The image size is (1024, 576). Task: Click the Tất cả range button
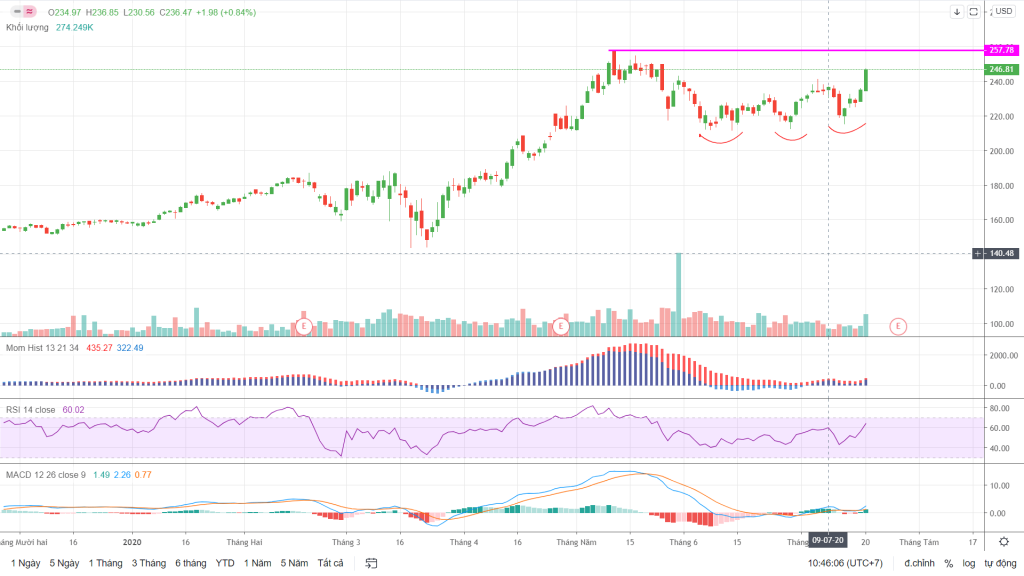pos(330,563)
